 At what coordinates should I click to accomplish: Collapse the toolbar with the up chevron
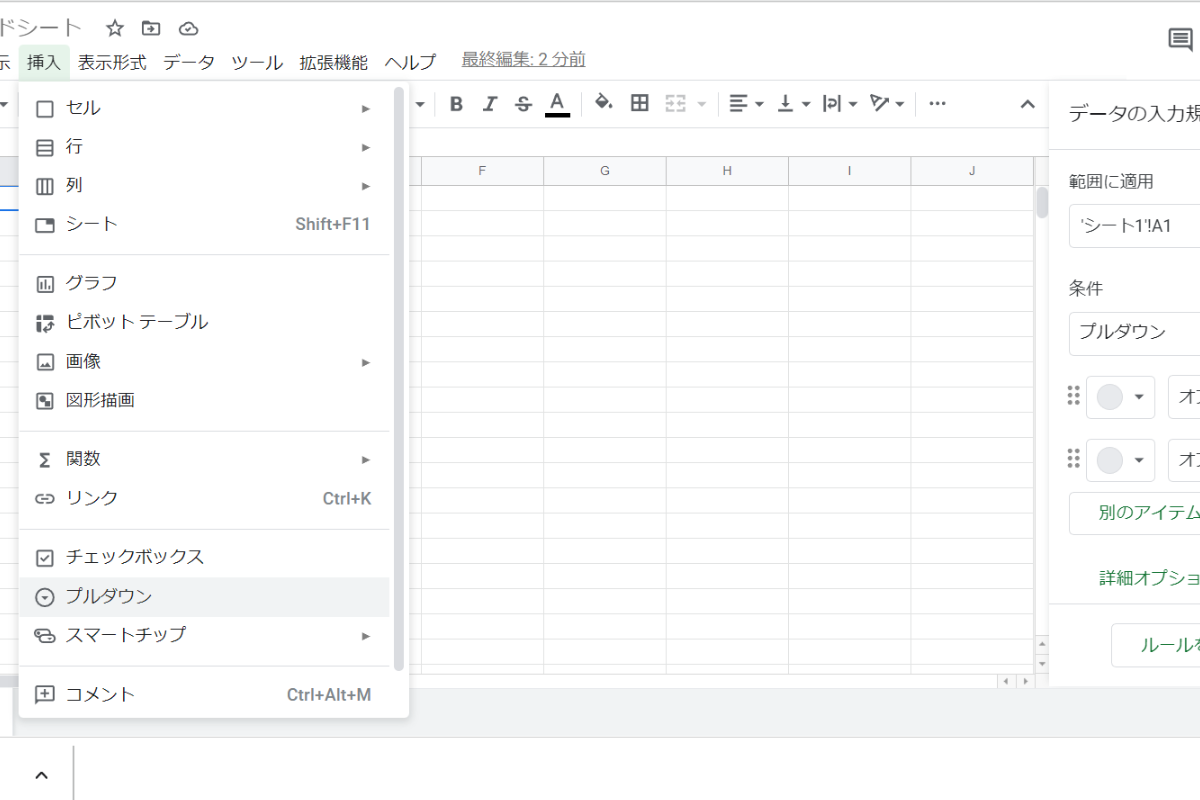1027,104
